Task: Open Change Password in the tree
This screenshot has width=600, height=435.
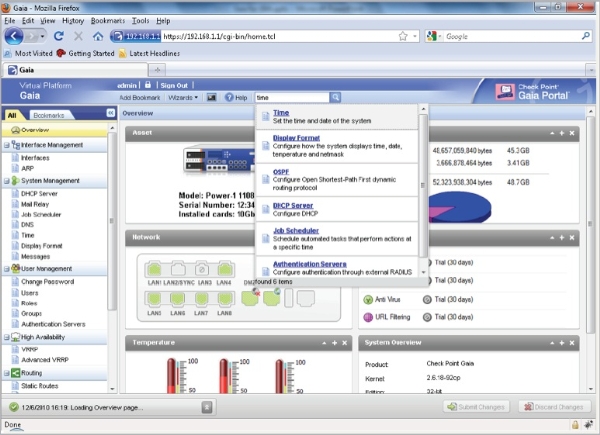Action: 47,282
